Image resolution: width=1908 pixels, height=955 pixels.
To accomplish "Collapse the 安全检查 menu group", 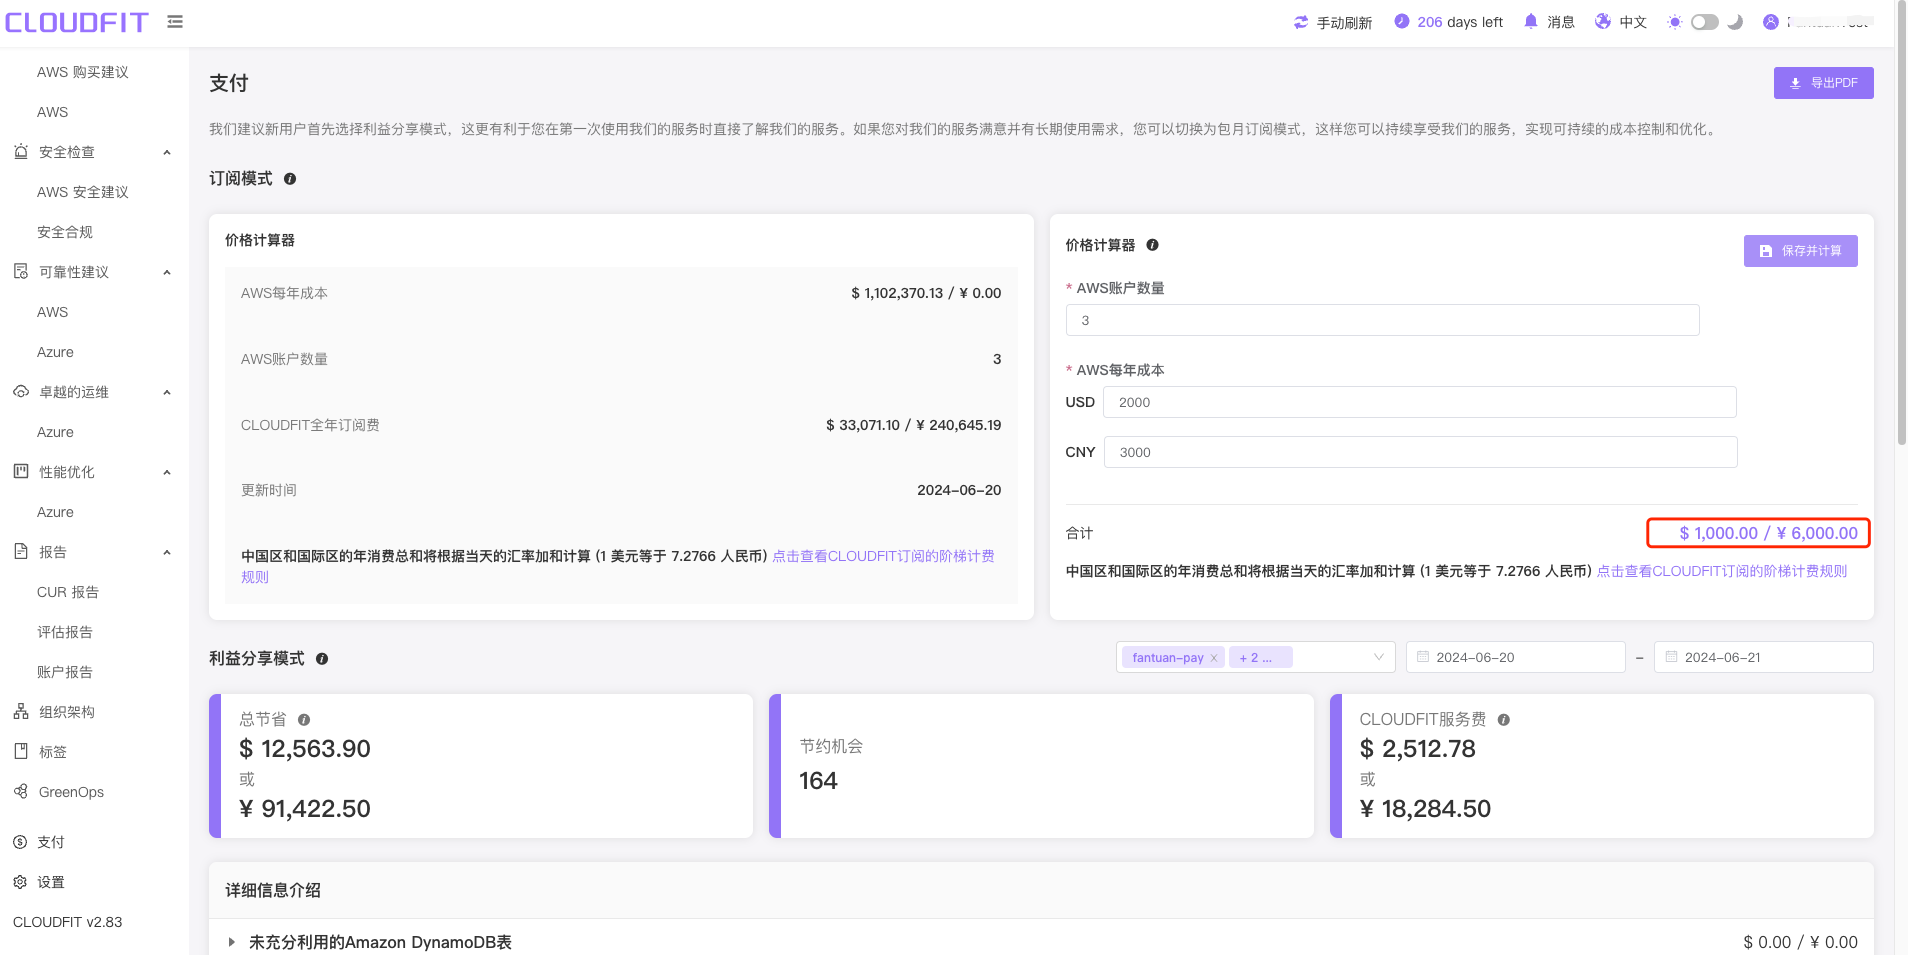I will click(x=167, y=152).
